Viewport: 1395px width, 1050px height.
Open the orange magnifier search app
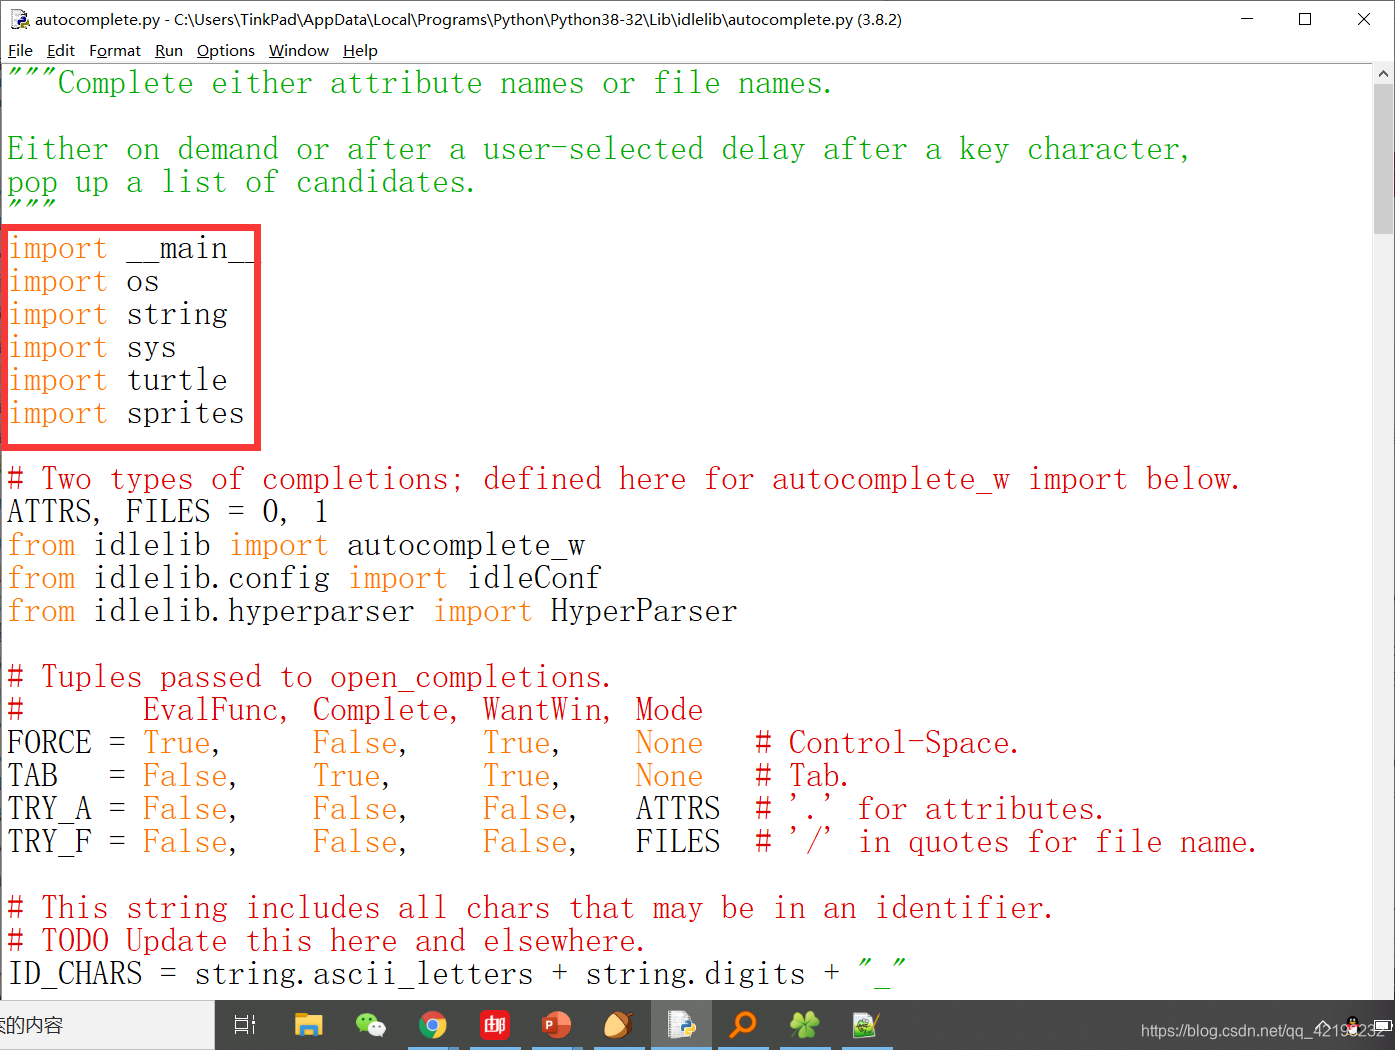(x=743, y=1025)
